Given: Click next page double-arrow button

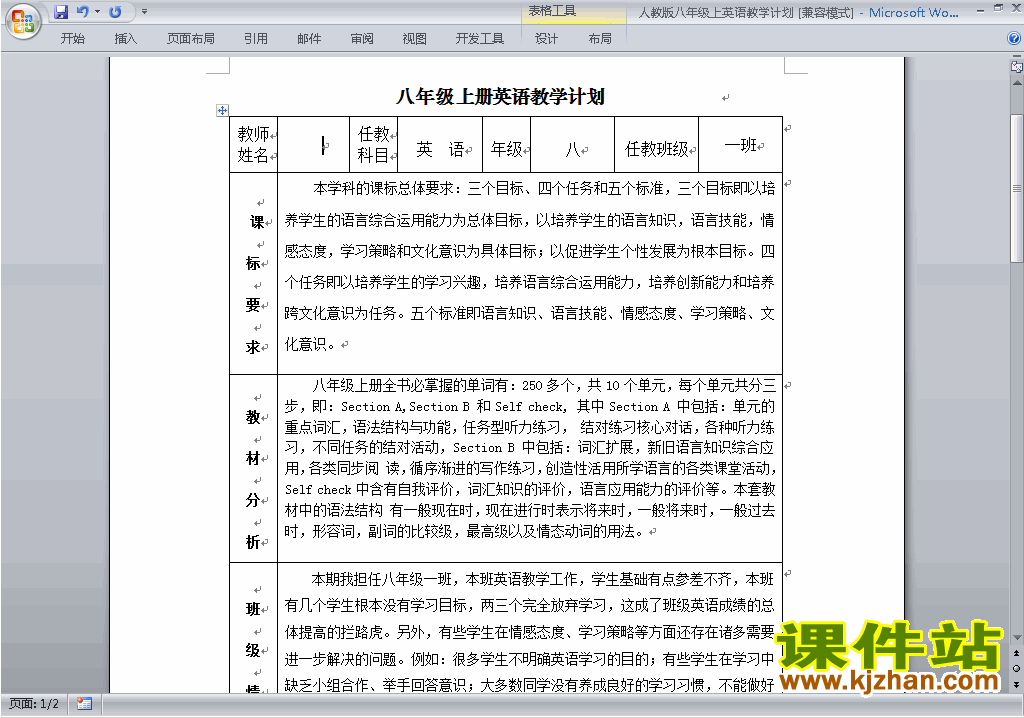Looking at the screenshot, I should tap(1017, 684).
